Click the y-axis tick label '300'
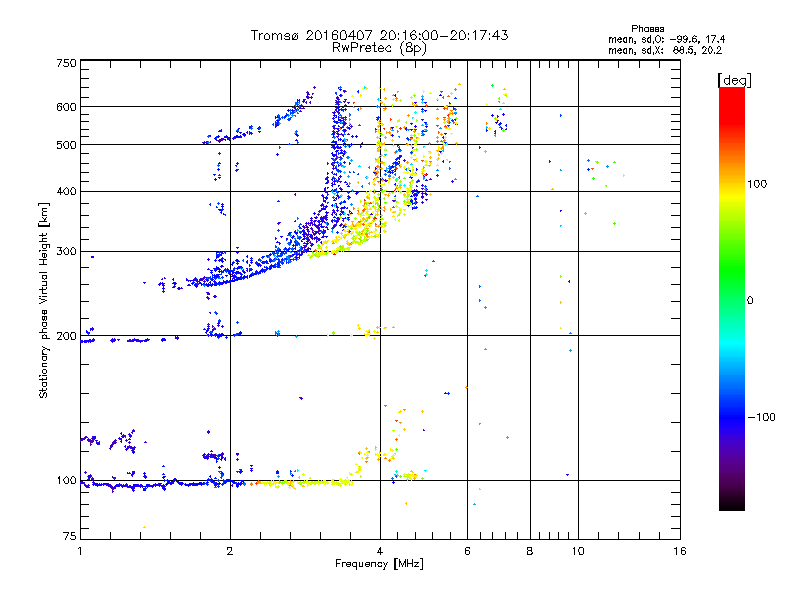Image resolution: width=800 pixels, height=600 pixels. [66, 252]
